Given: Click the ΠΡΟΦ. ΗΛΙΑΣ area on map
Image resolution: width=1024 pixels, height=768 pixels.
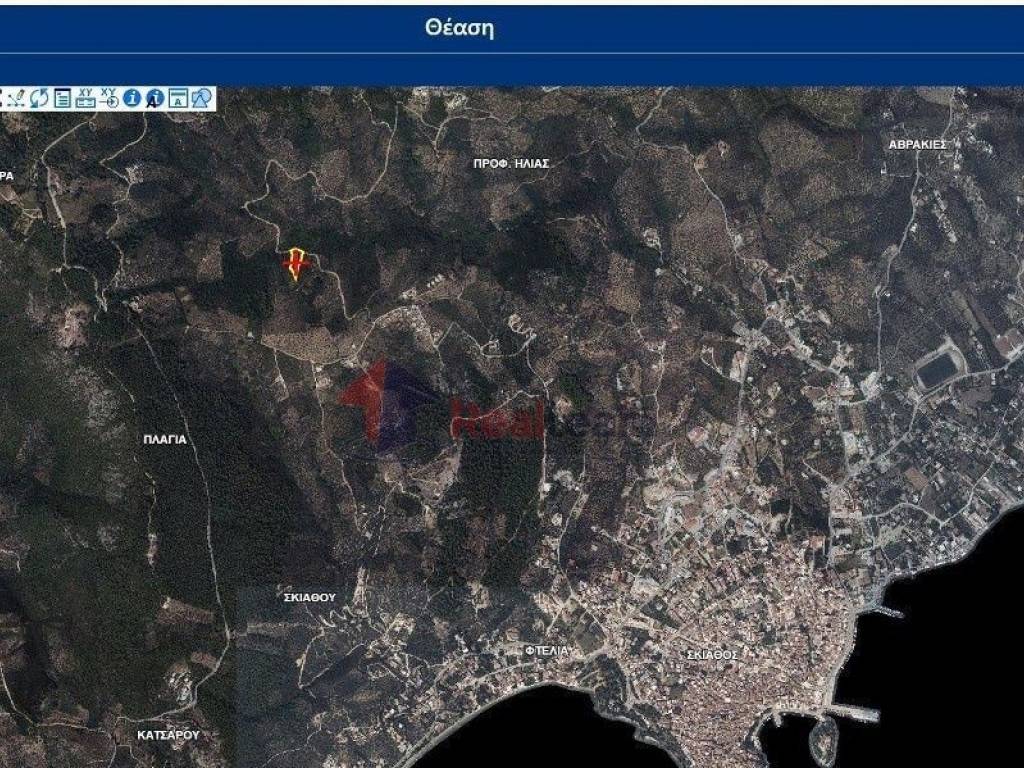Looking at the screenshot, I should pos(513,162).
